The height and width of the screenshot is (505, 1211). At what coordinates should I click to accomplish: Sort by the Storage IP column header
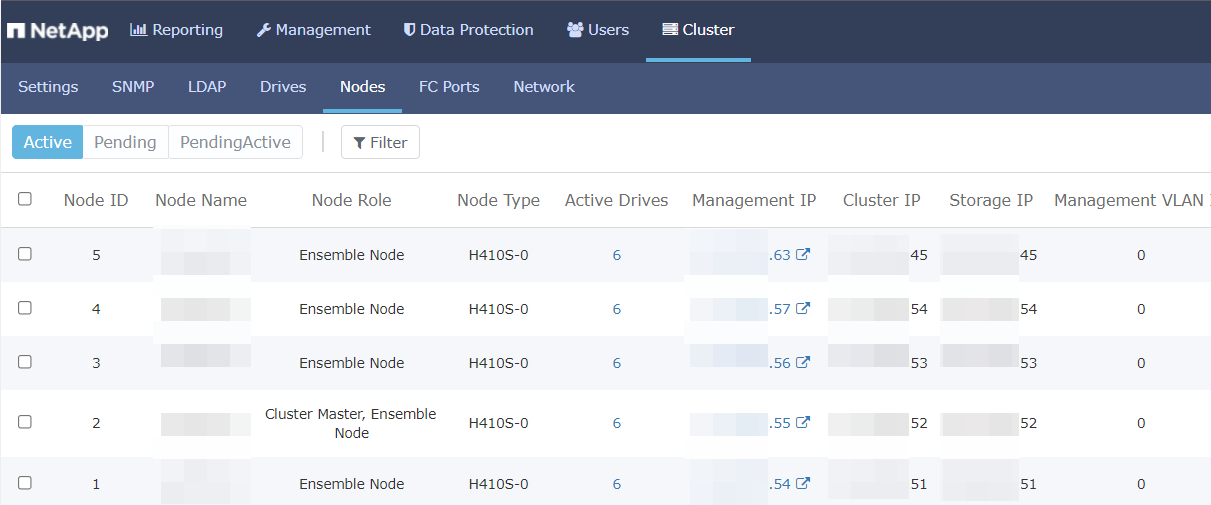coord(991,200)
